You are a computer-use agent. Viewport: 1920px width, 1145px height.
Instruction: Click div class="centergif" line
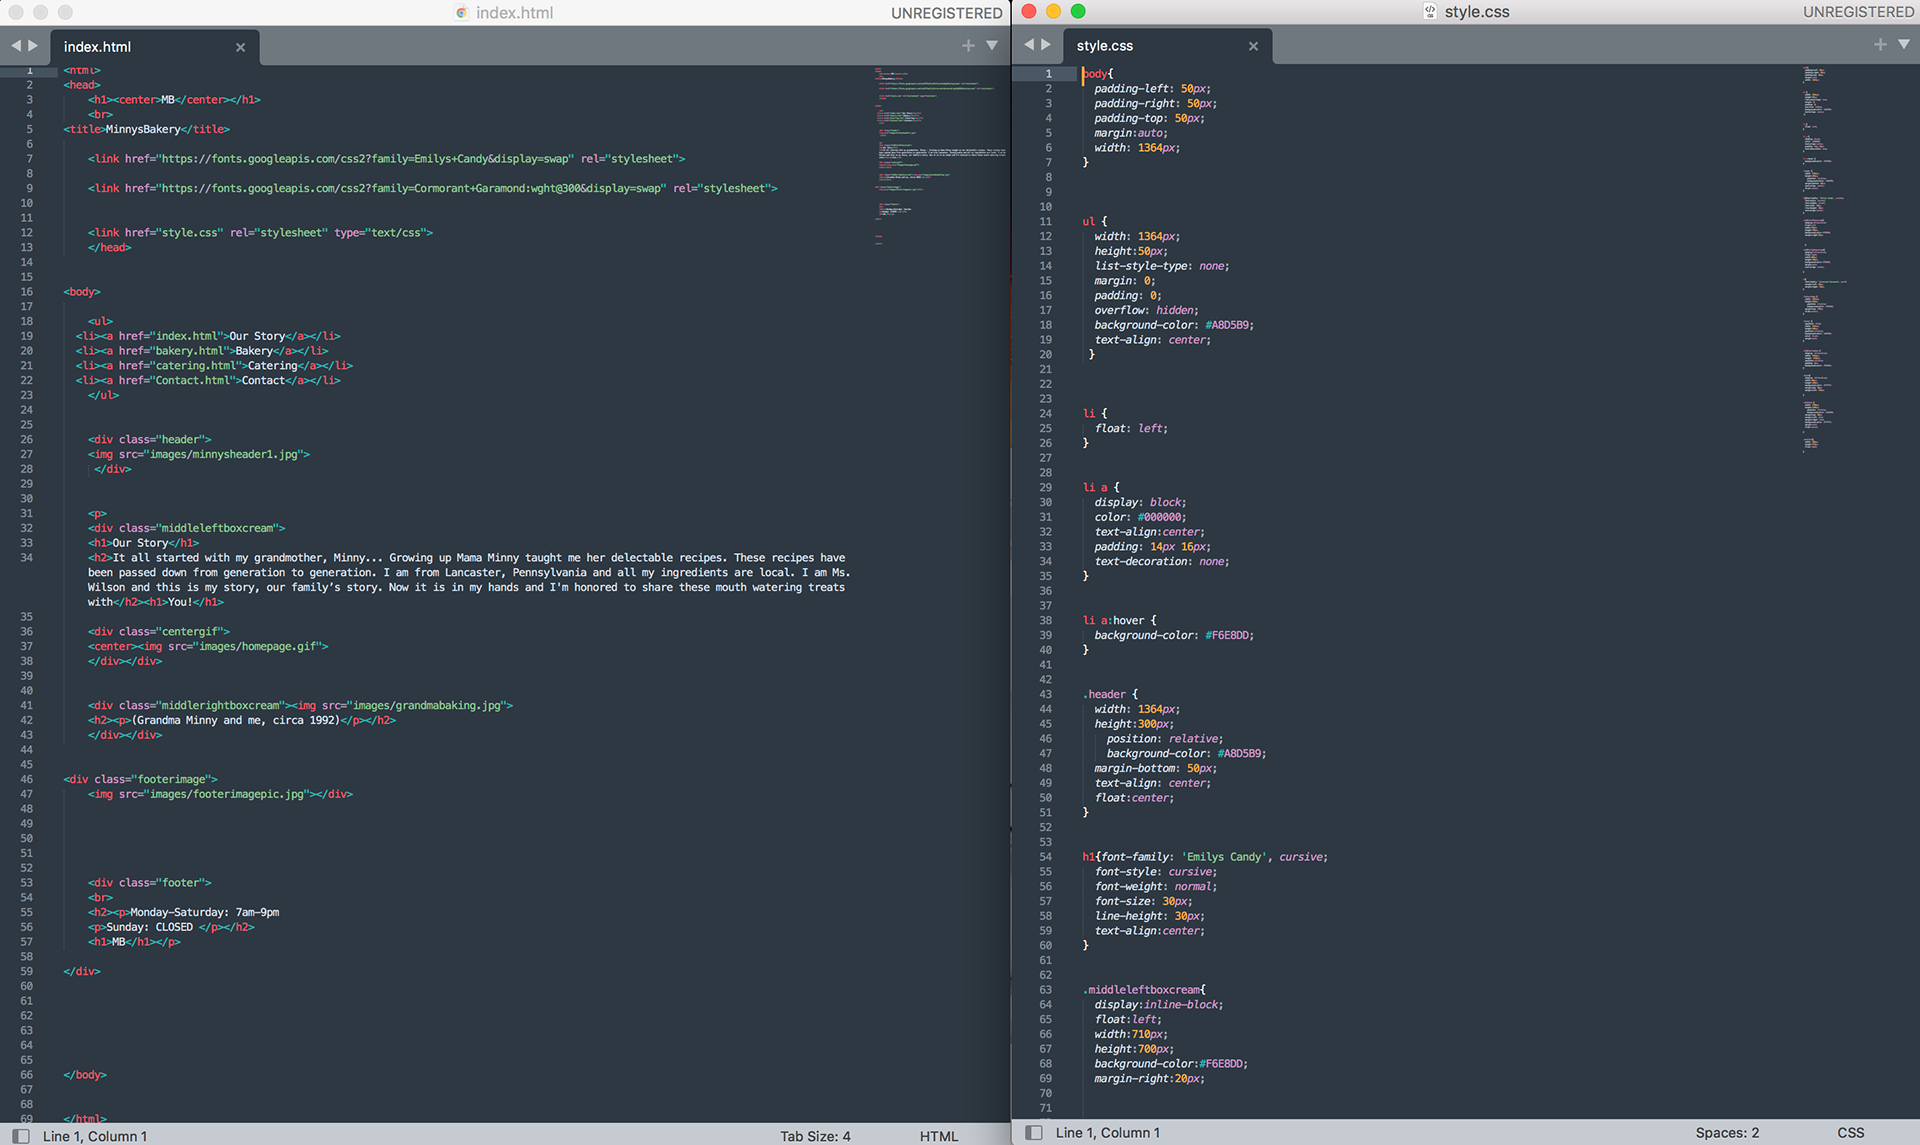(159, 632)
